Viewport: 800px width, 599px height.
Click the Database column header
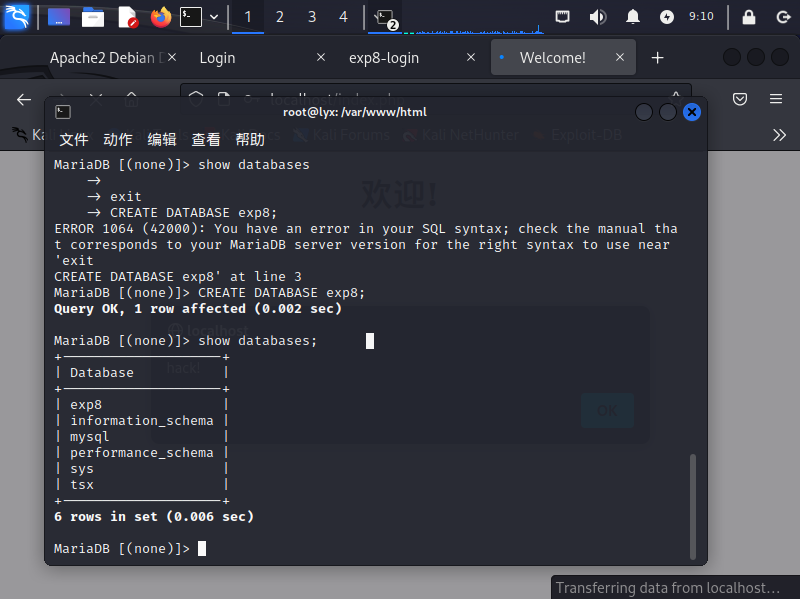102,372
